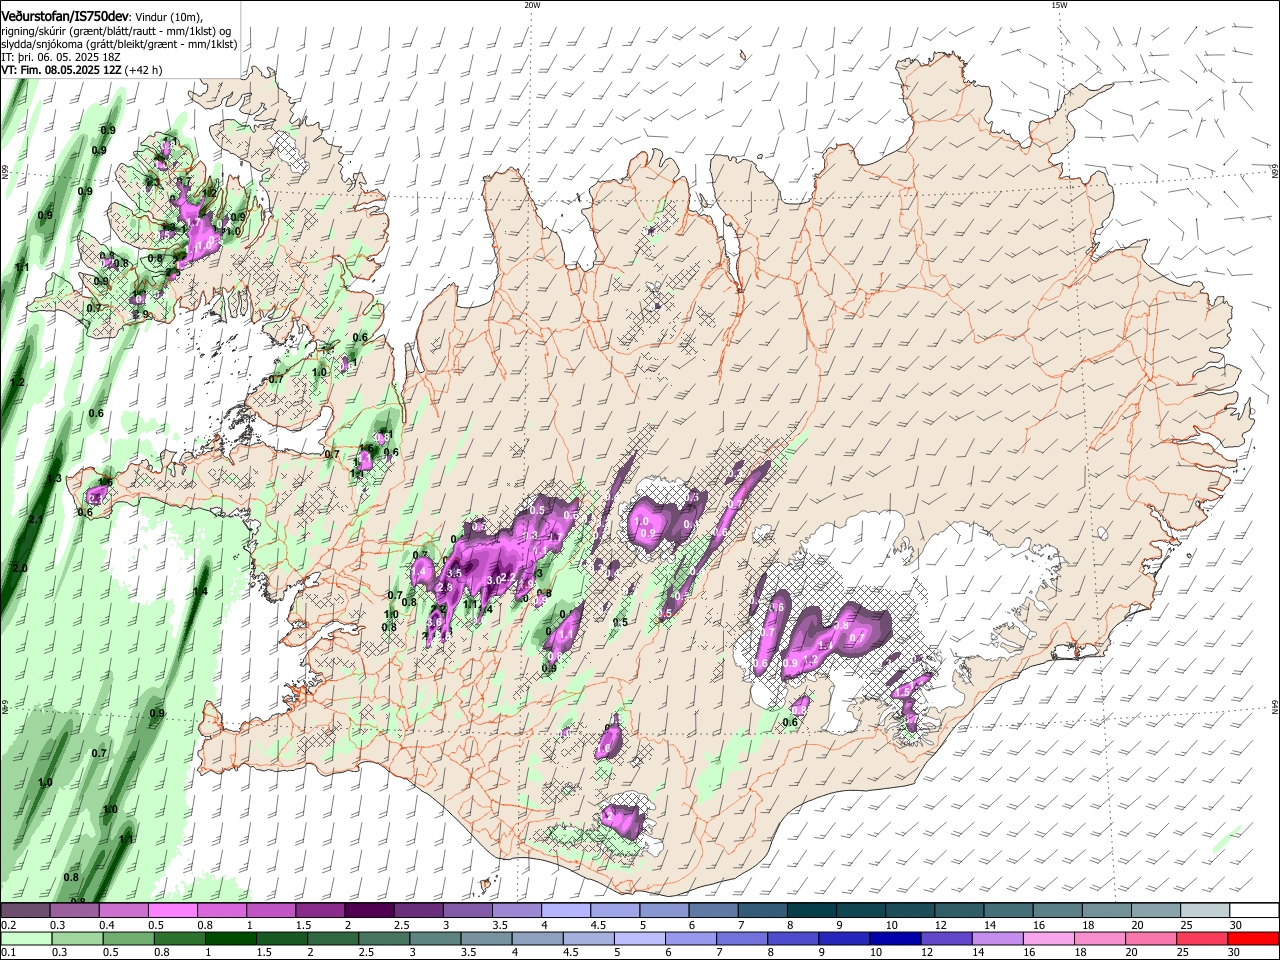
Task: Pick the navy blue 10–12 mm rain swatch
Action: coord(893,938)
